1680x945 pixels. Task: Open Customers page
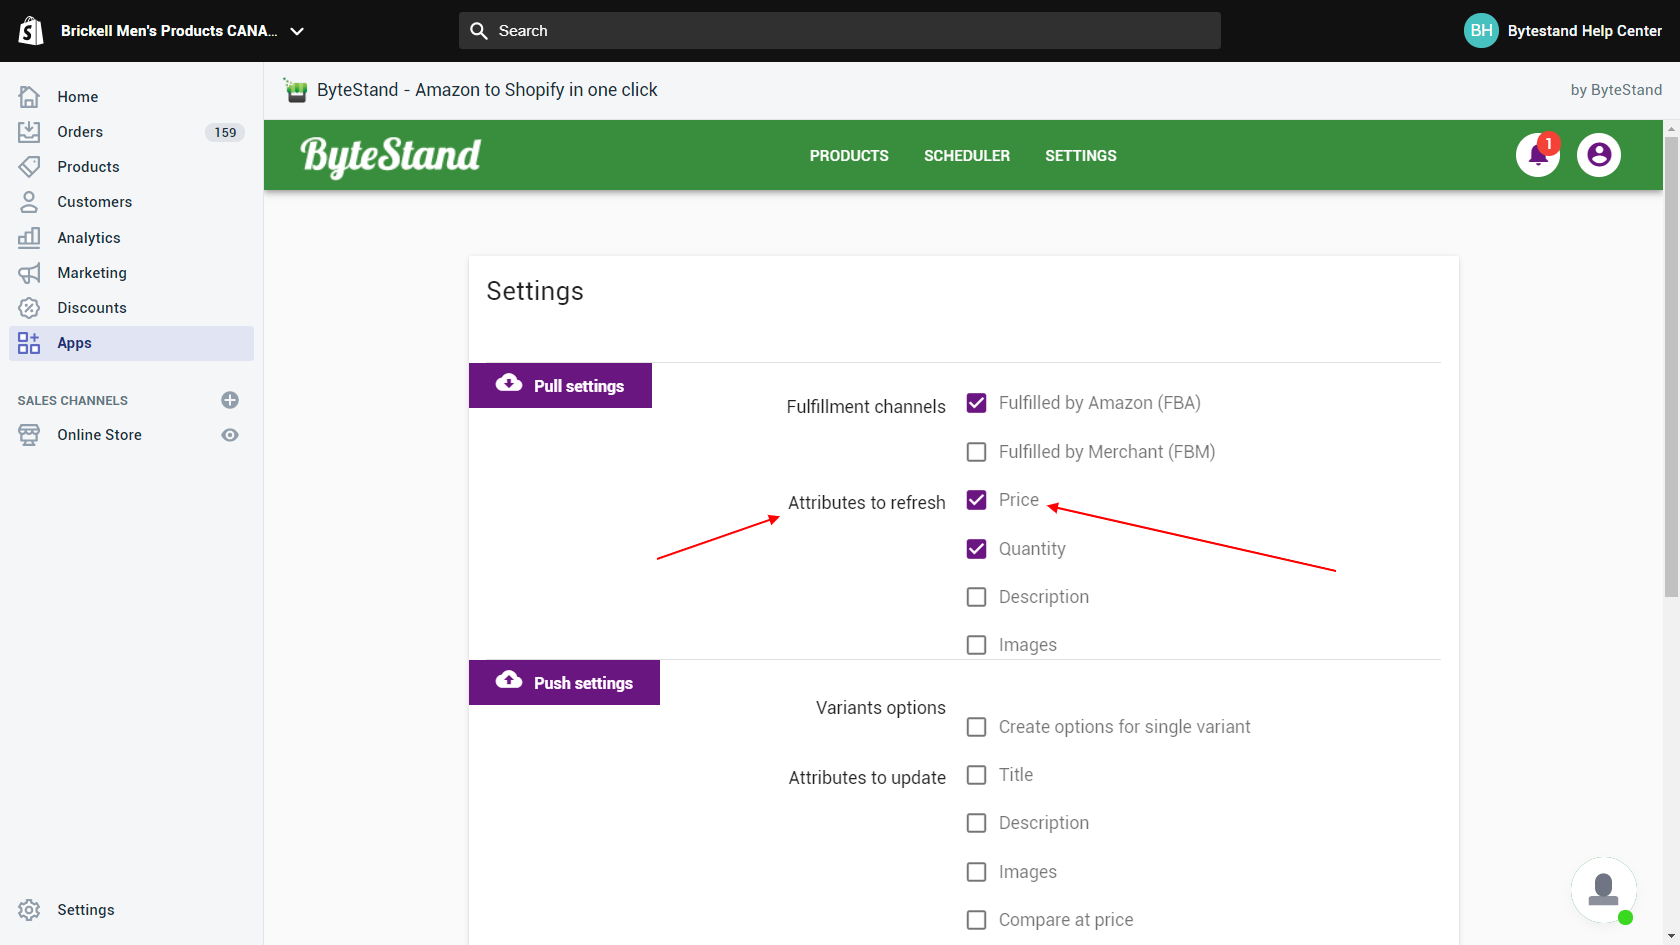click(x=95, y=202)
